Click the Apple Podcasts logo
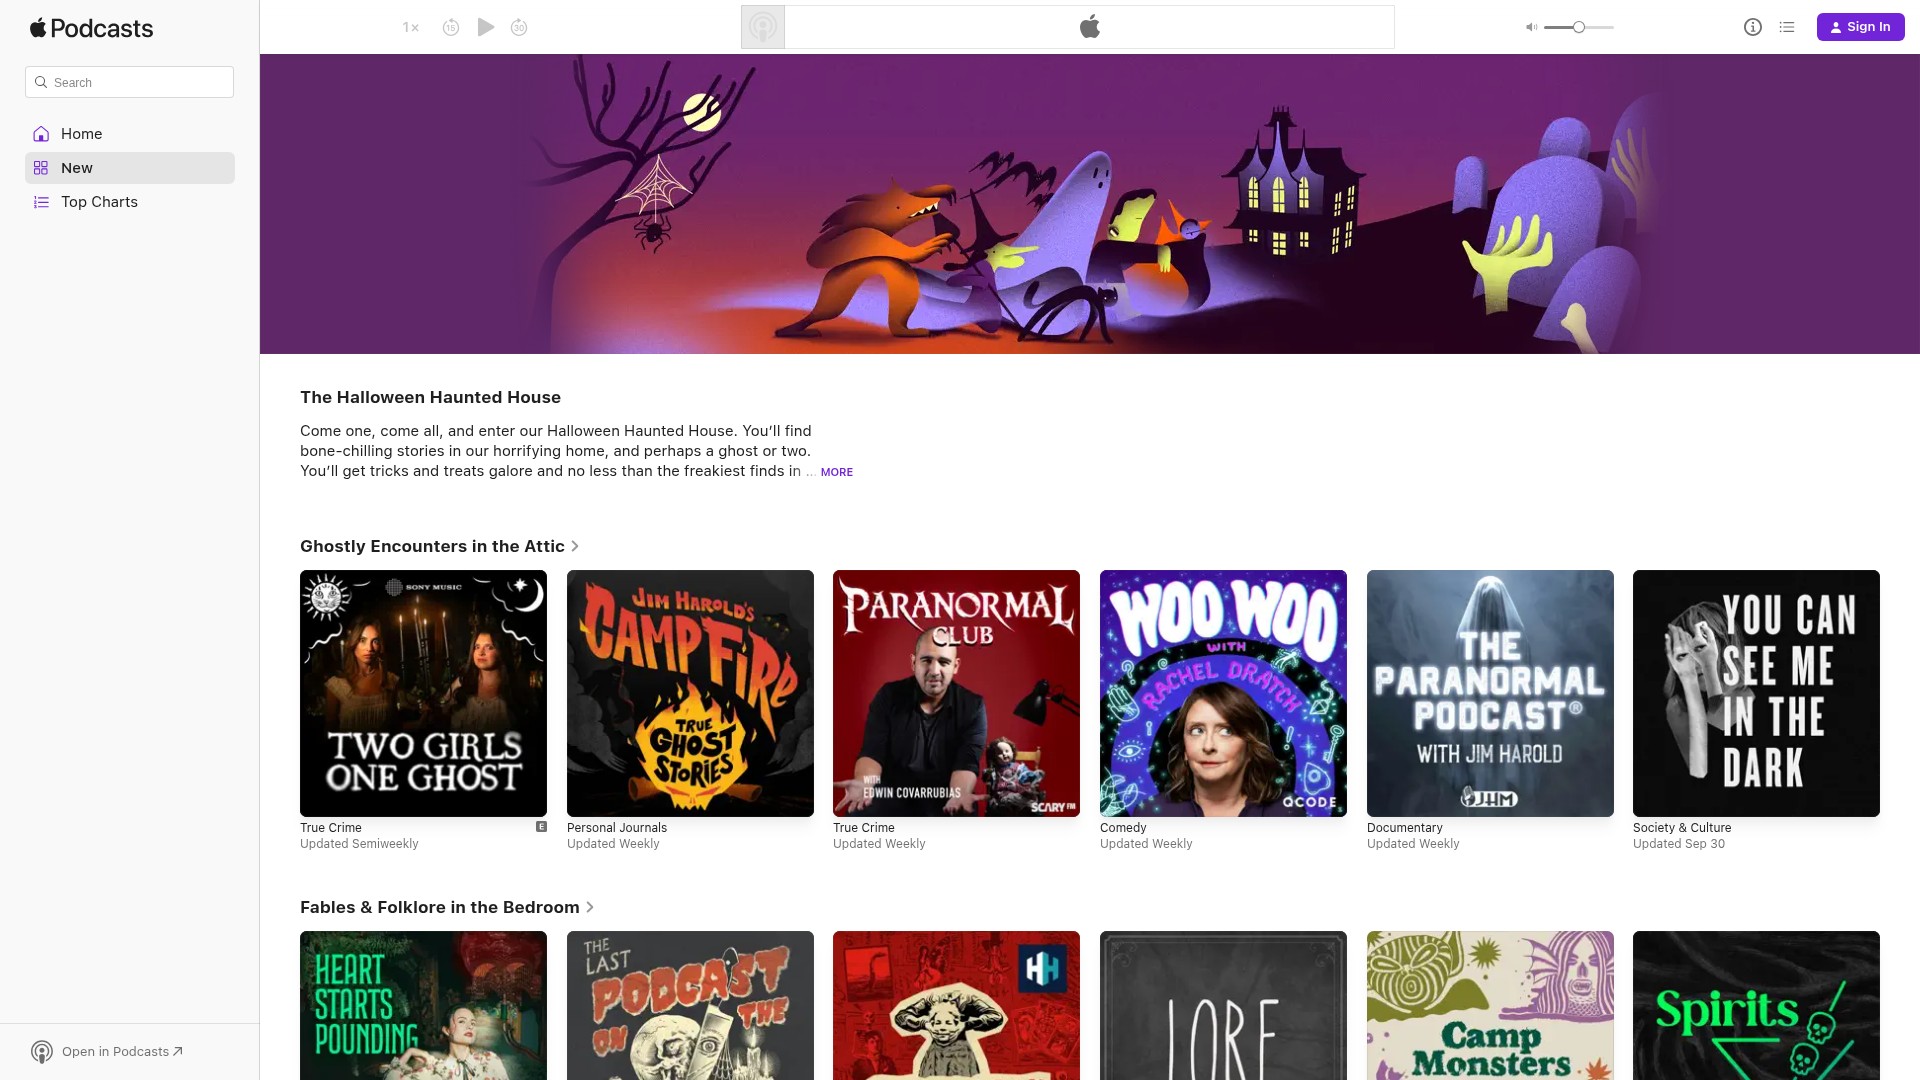This screenshot has height=1080, width=1920. pos(91,28)
